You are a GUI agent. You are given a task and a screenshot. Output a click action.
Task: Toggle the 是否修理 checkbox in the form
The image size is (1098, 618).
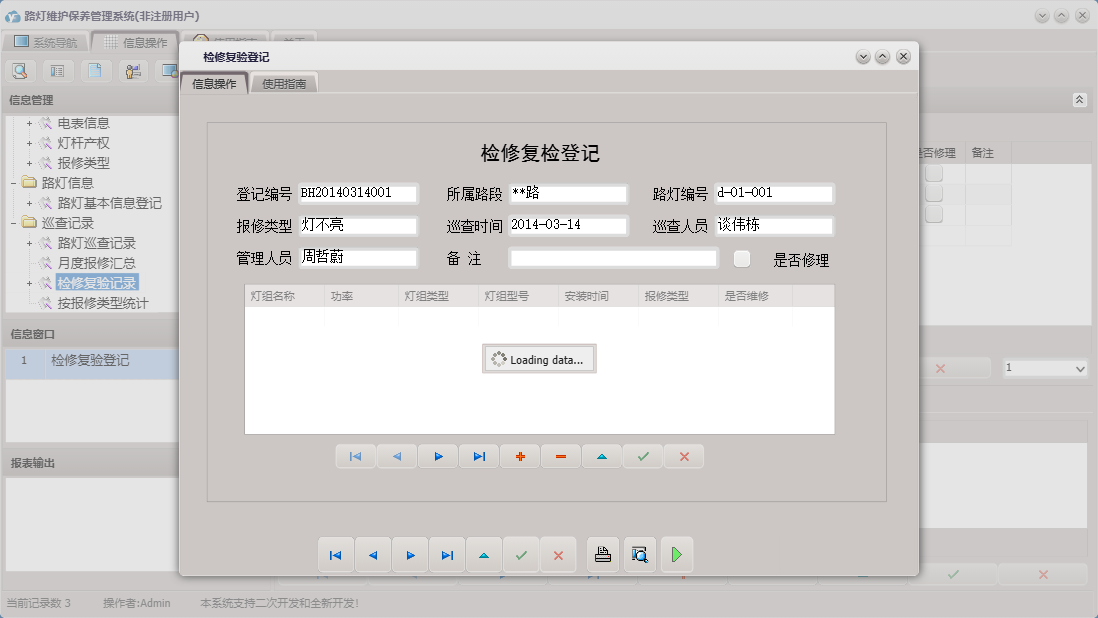(742, 259)
